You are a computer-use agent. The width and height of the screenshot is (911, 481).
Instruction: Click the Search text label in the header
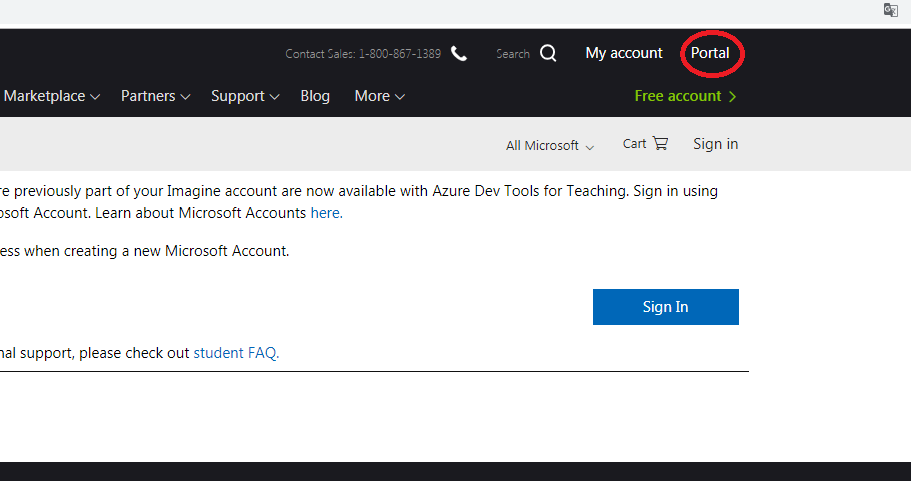click(512, 54)
